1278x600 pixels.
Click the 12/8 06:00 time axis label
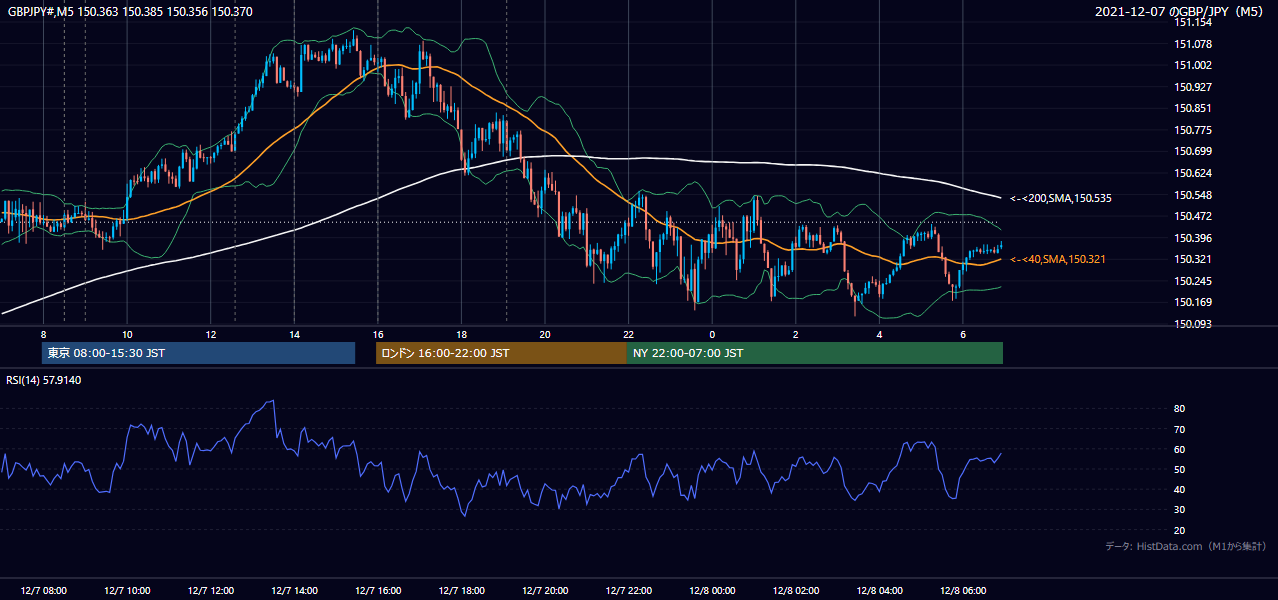point(962,591)
